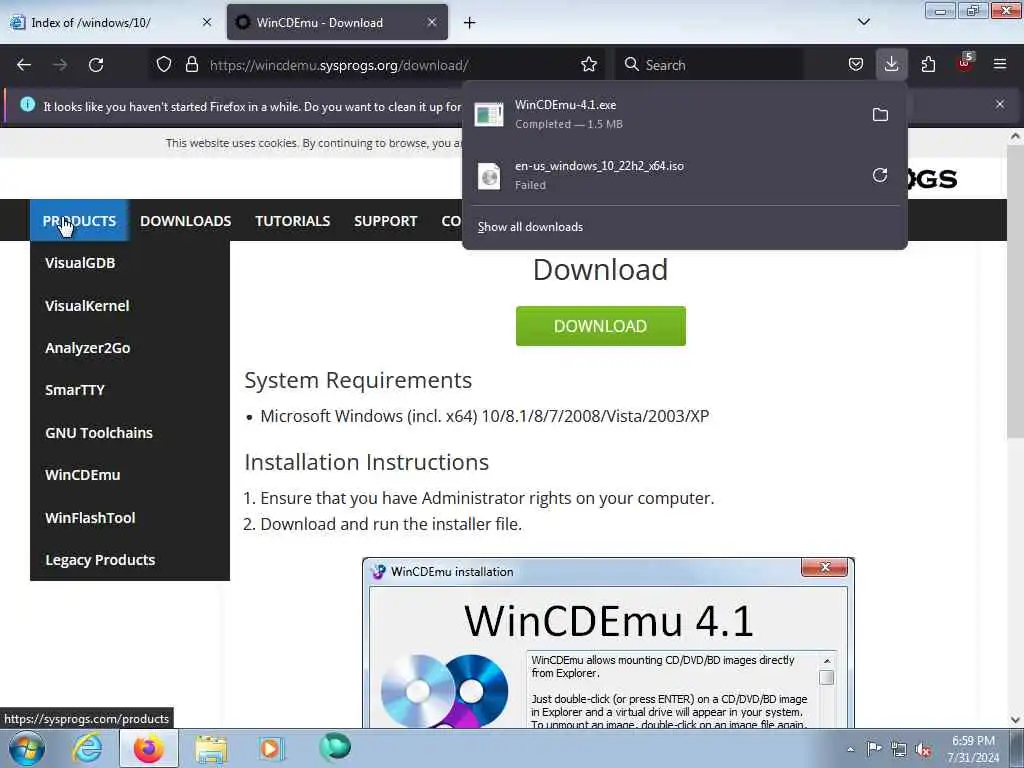Viewport: 1024px width, 768px height.
Task: Retry the failed windows_10 iso download
Action: (x=880, y=175)
